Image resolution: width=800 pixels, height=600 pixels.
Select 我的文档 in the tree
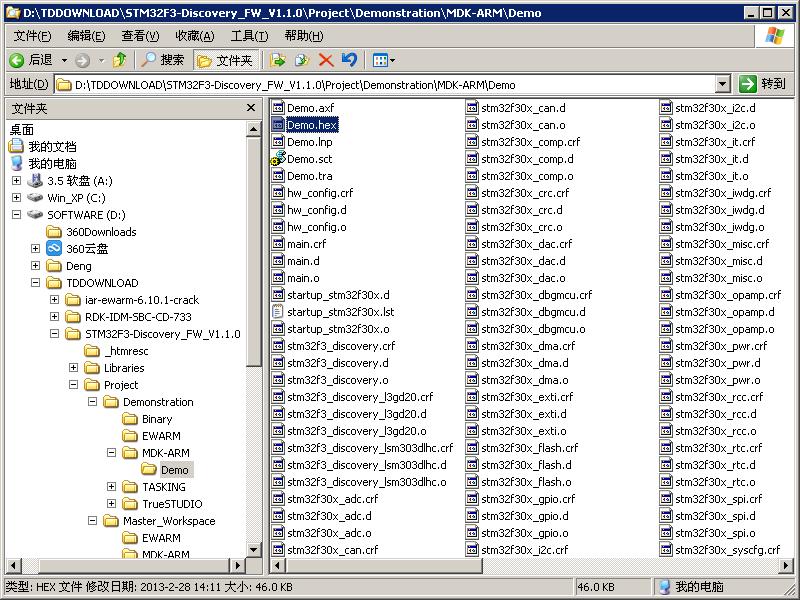click(52, 147)
